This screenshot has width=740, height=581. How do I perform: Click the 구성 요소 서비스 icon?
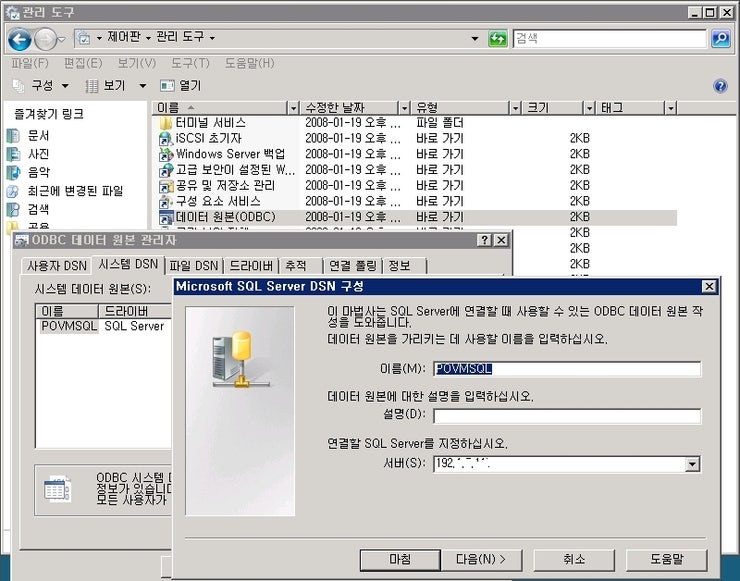point(166,202)
